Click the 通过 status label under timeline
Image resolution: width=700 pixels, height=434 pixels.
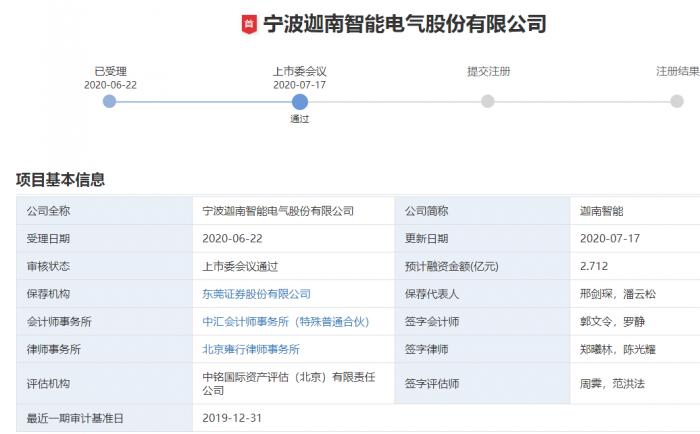(300, 119)
